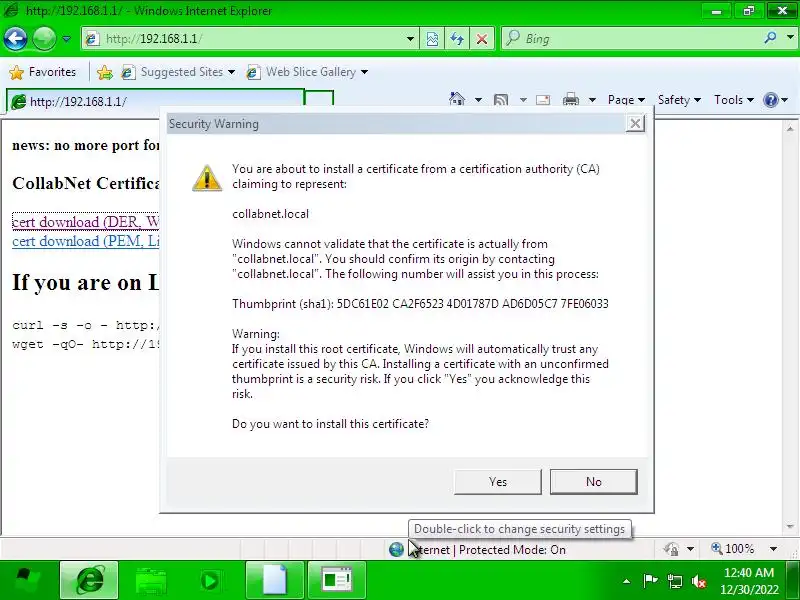This screenshot has height=600, width=800.
Task: Toggle the Compatibility View icon
Action: tap(432, 39)
